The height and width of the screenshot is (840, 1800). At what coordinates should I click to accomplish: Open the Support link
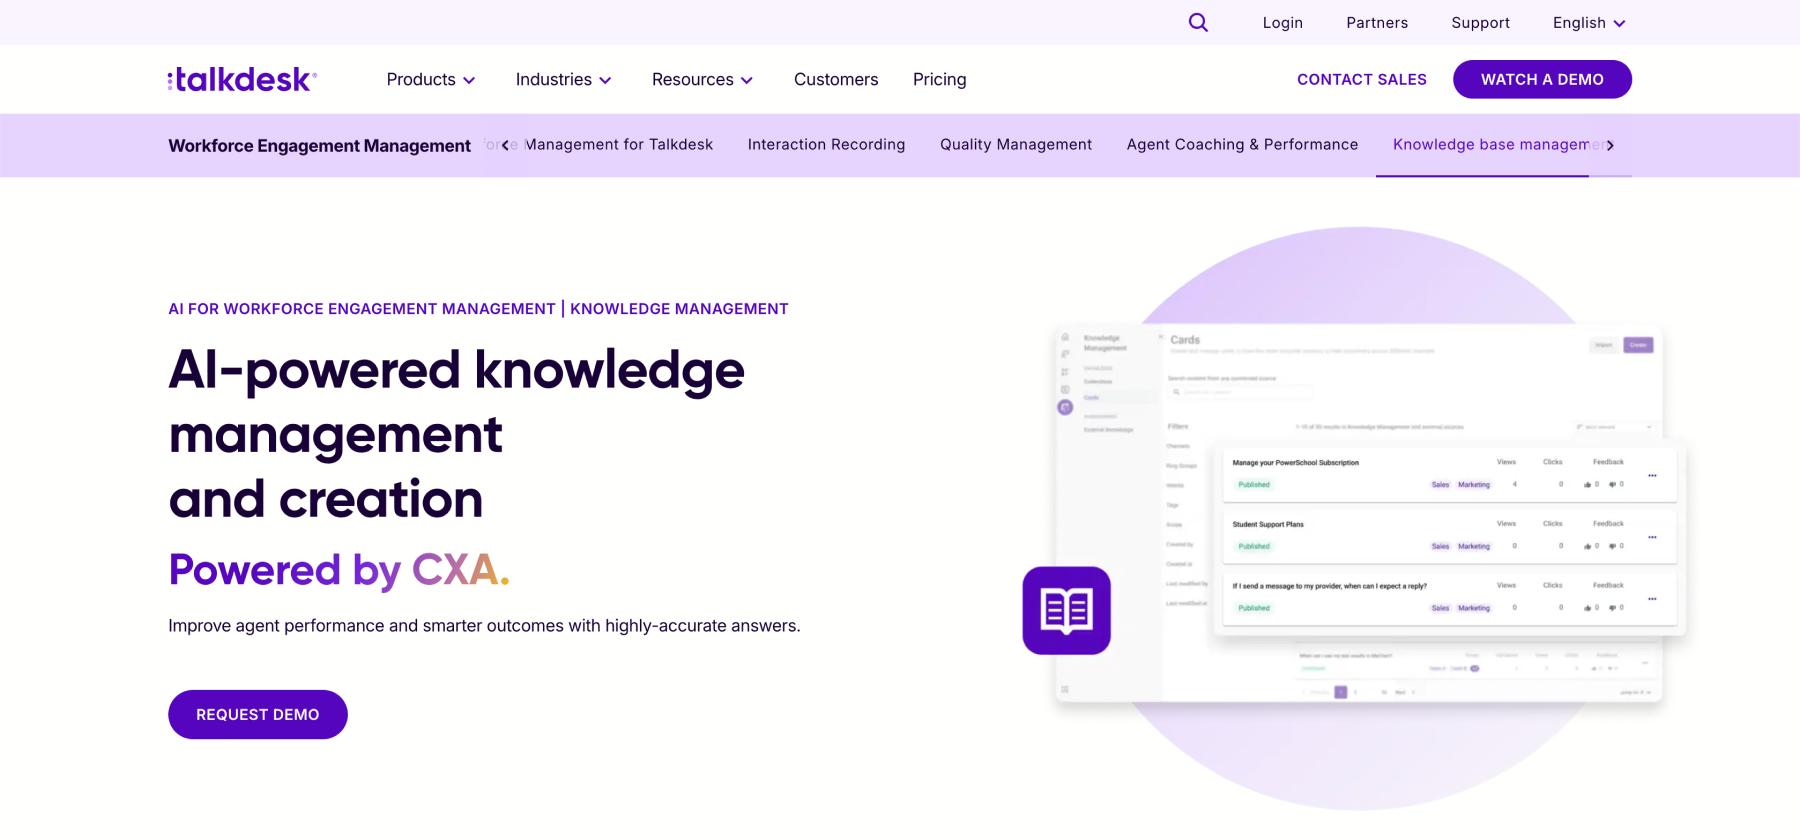(1480, 22)
